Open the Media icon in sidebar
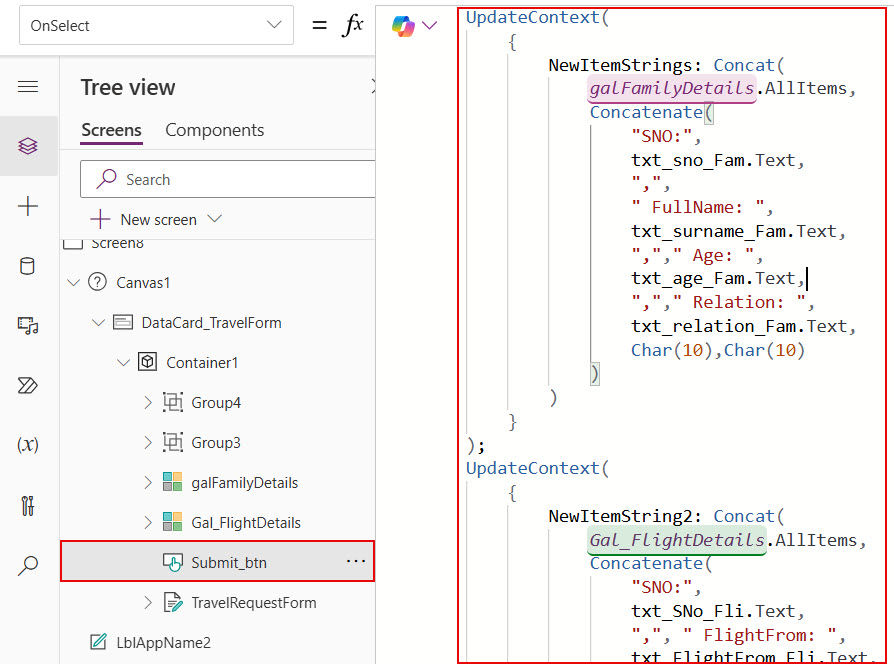Image resolution: width=894 pixels, height=664 pixels. pyautogui.click(x=28, y=326)
